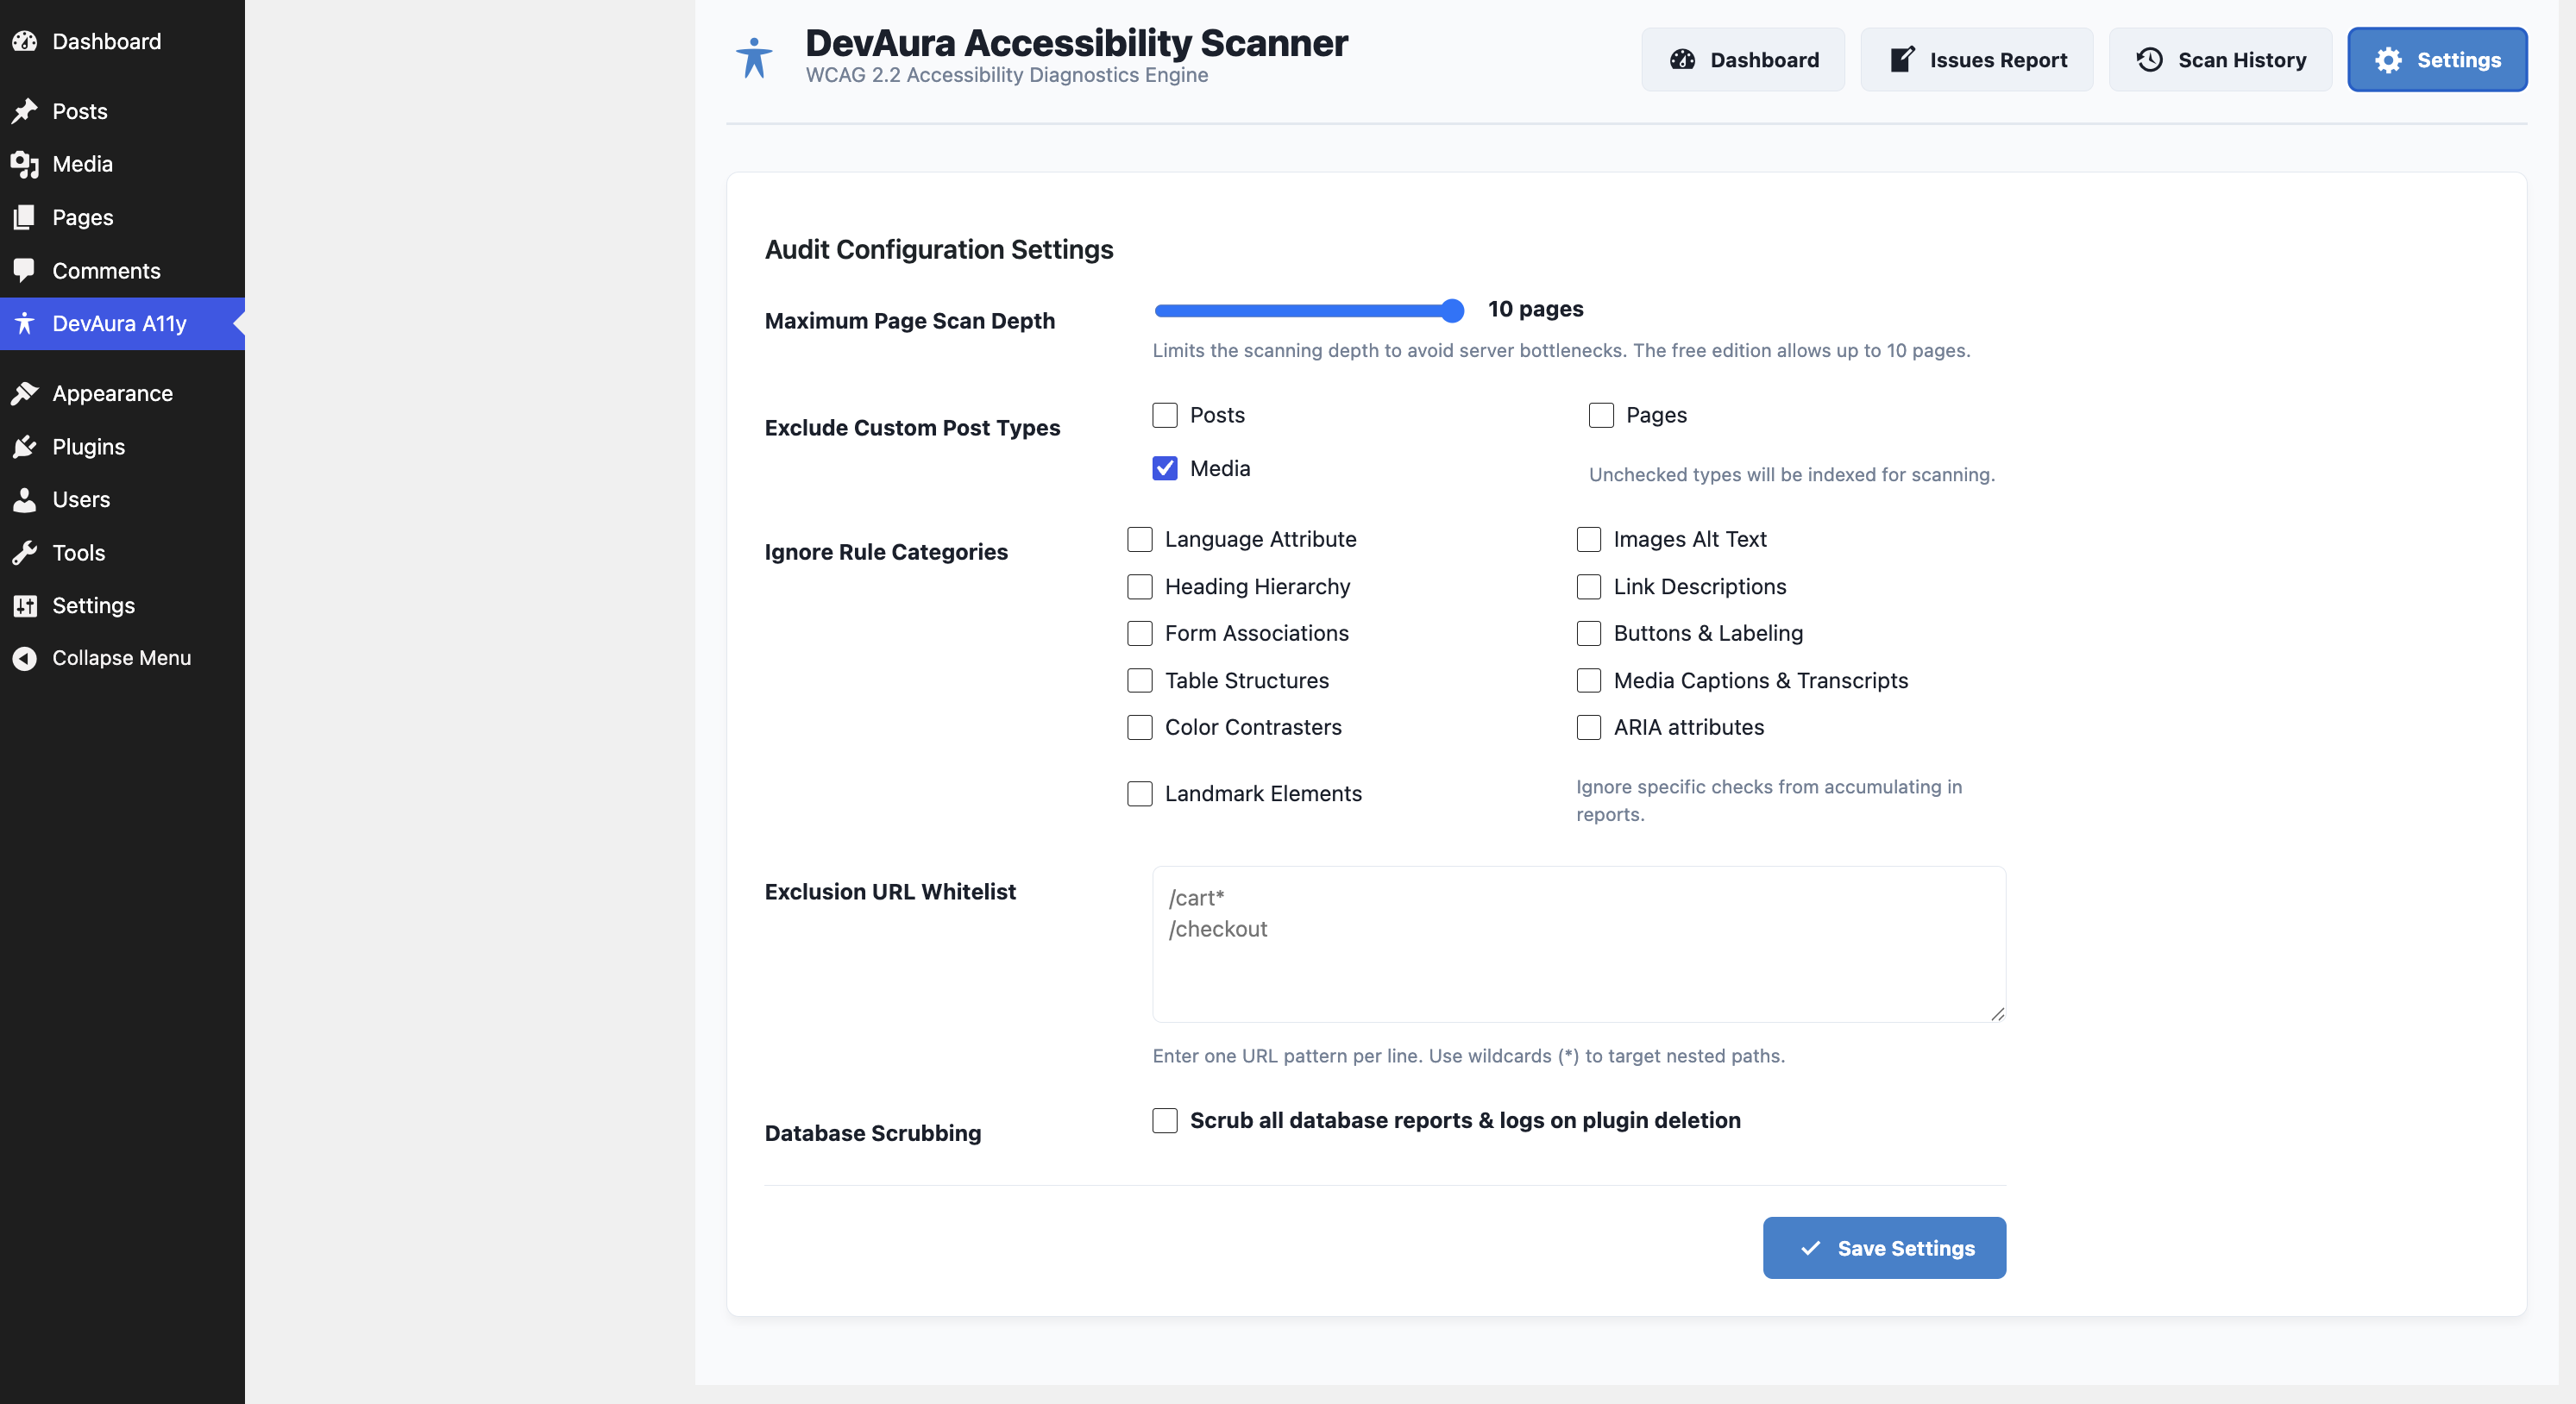Click the clock icon on Scan History button
Image resolution: width=2576 pixels, height=1404 pixels.
coord(2150,60)
